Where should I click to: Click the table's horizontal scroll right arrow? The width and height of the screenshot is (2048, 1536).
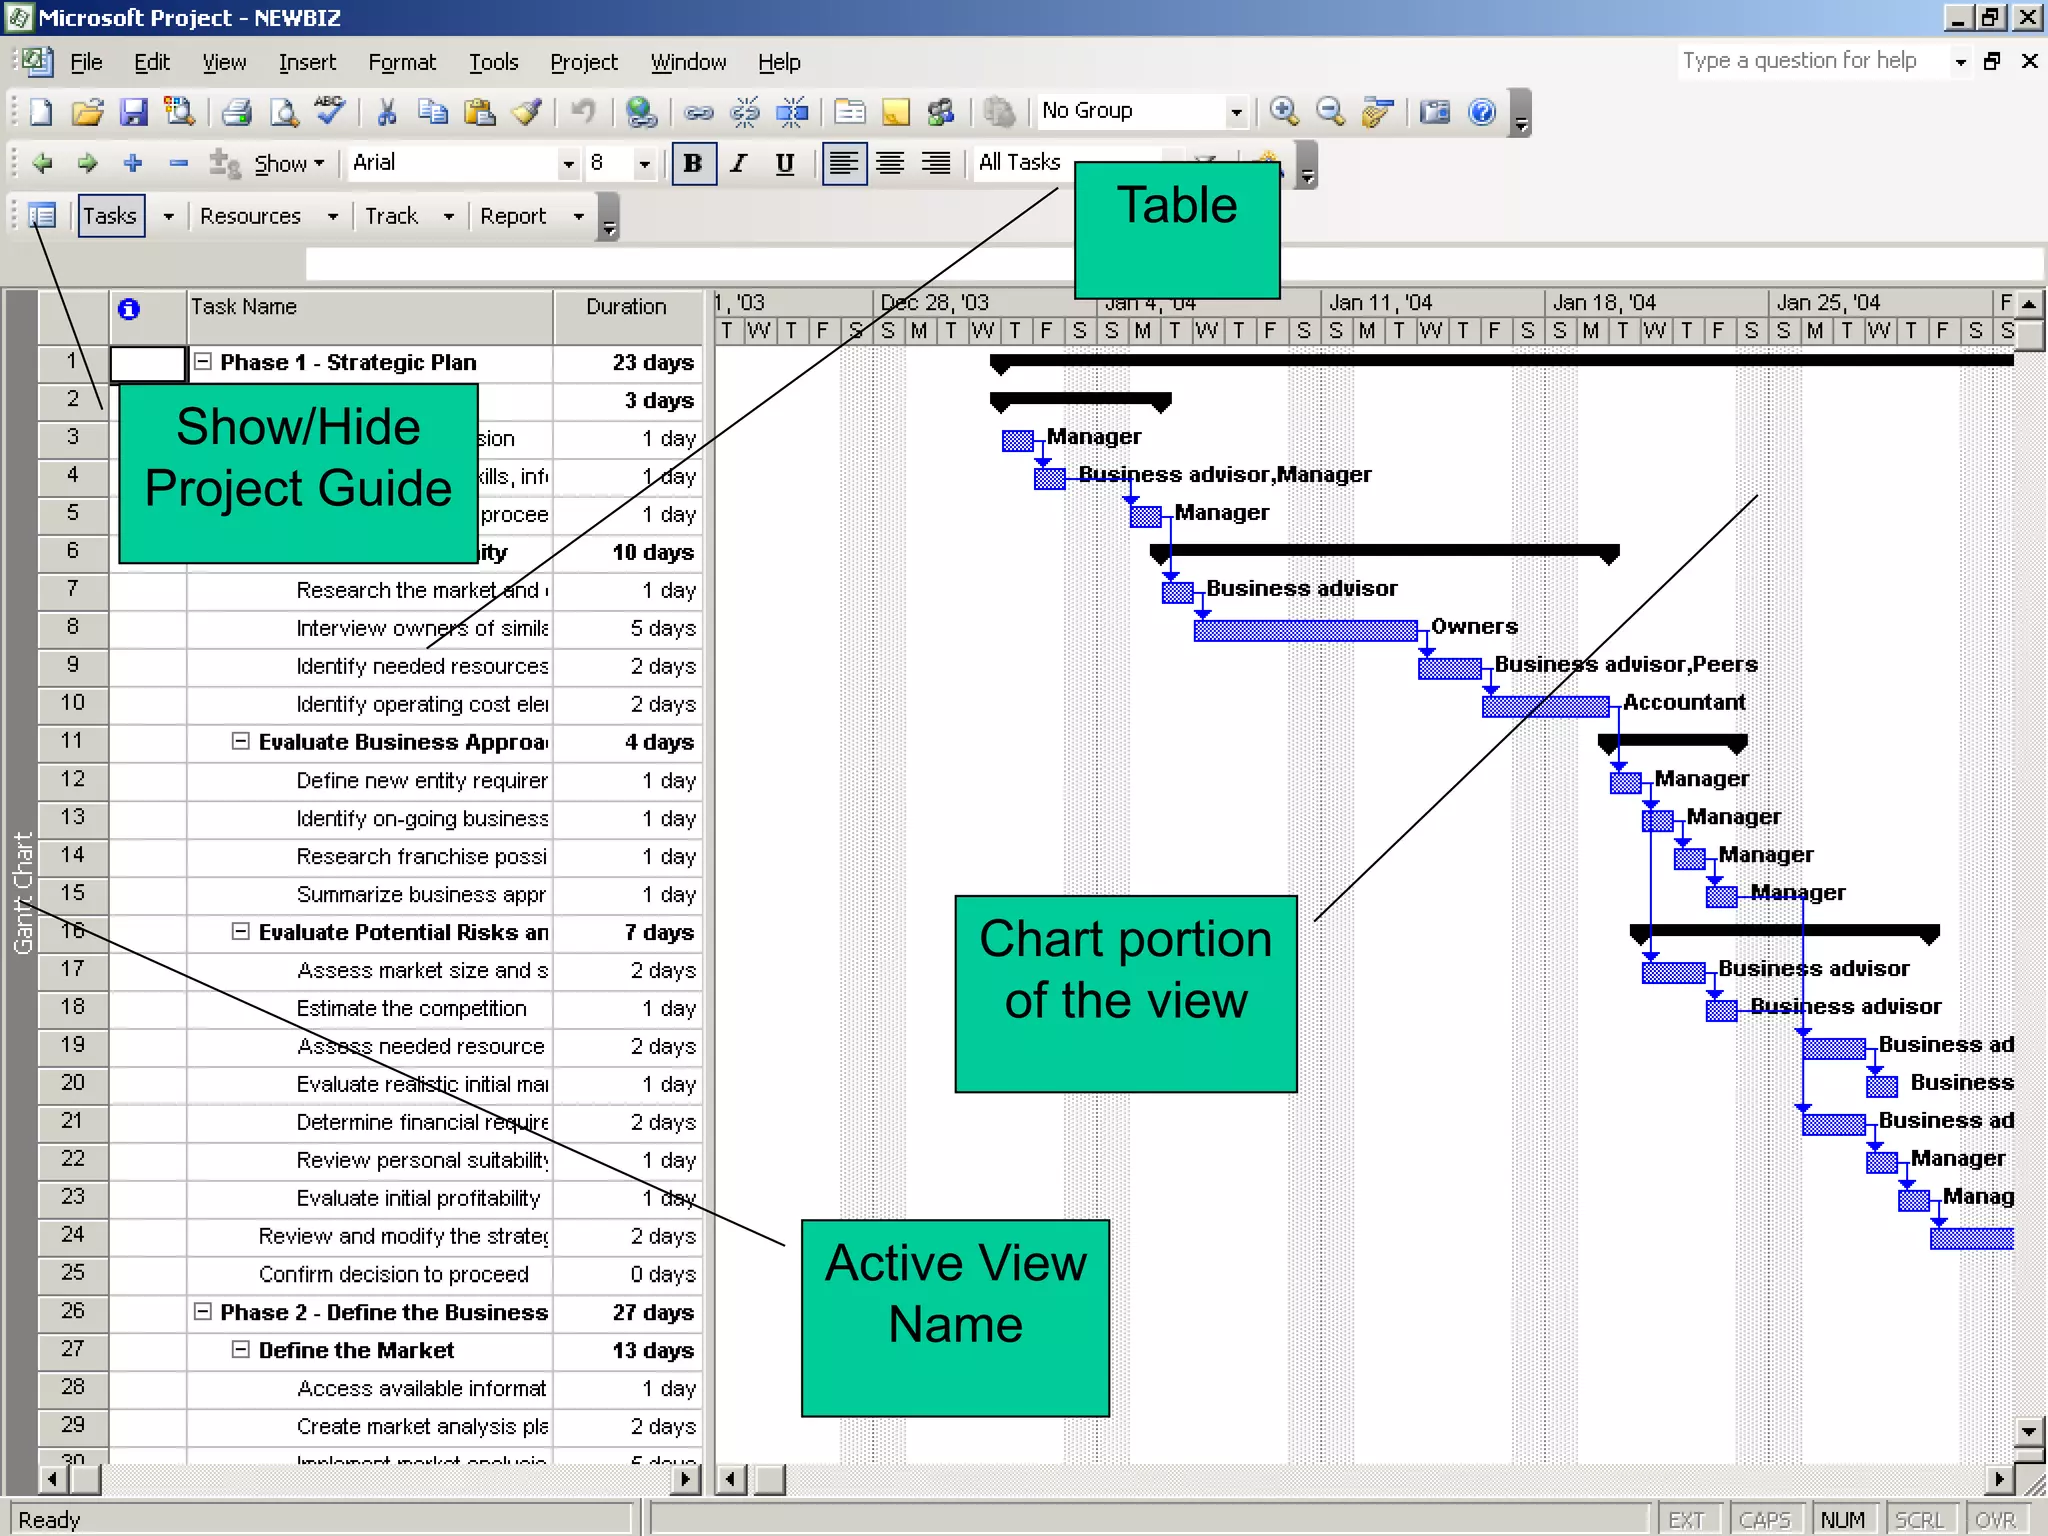tap(686, 1479)
